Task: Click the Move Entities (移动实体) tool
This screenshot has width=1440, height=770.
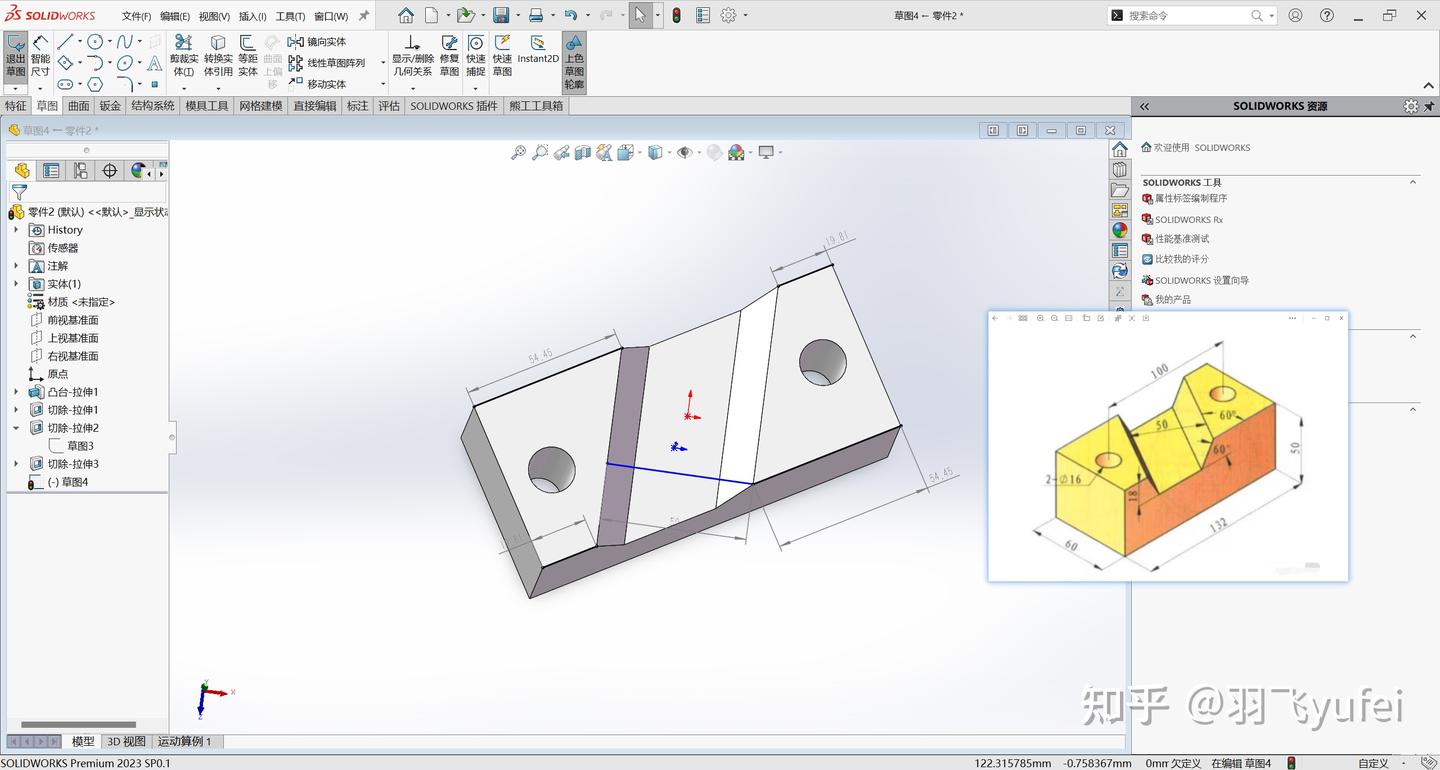Action: (x=317, y=84)
